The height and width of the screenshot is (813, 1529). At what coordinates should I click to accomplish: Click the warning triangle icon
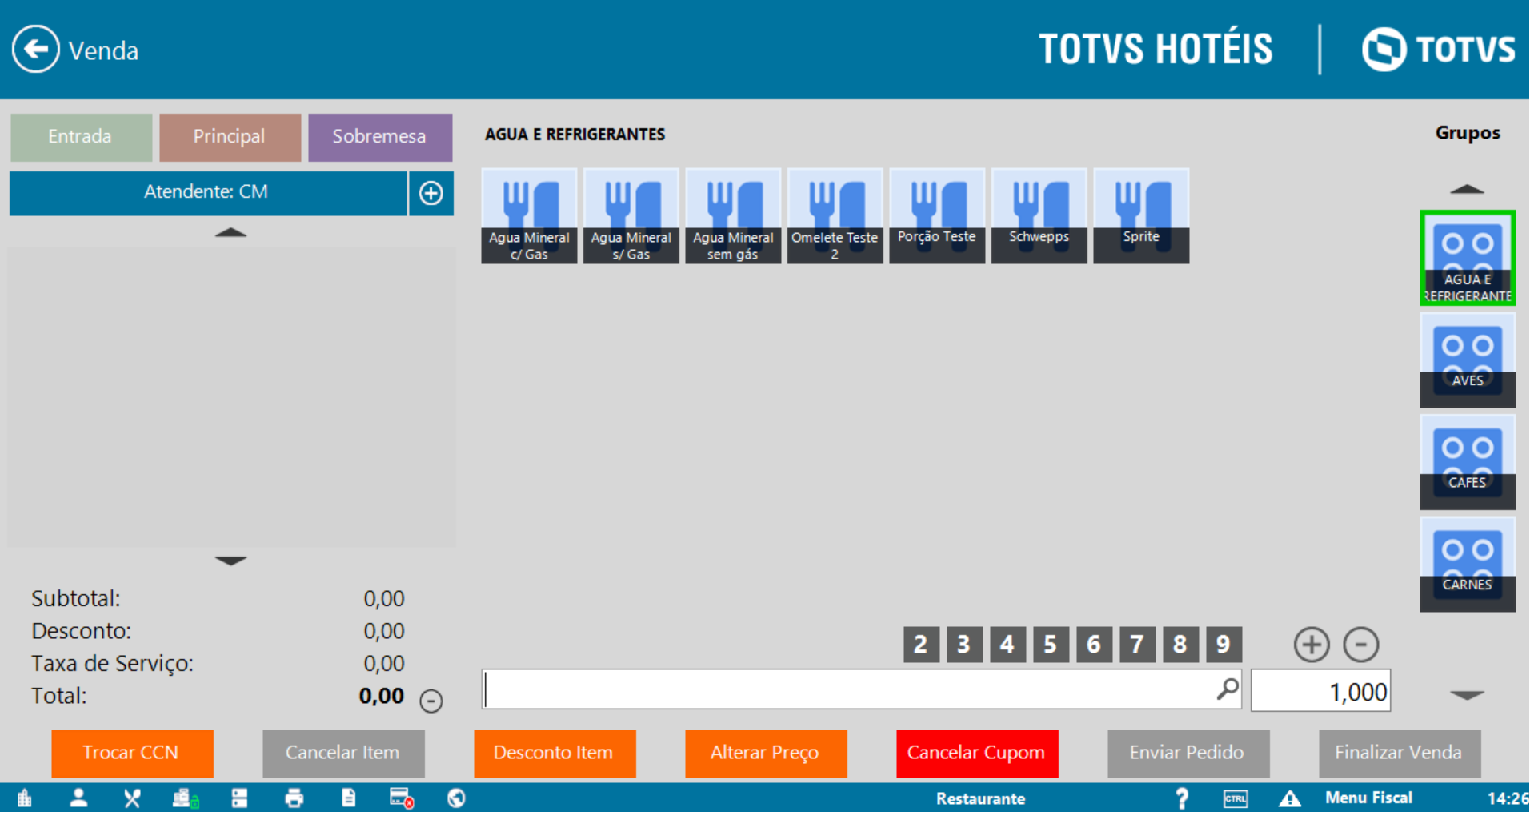(1290, 798)
